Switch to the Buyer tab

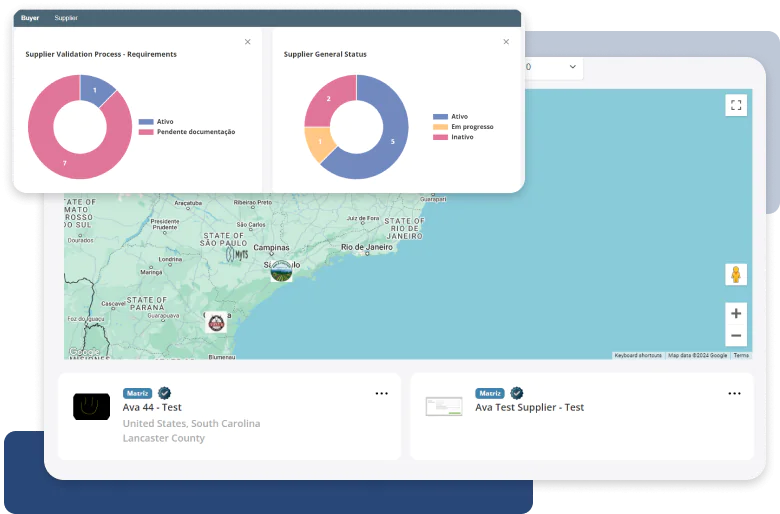coord(30,18)
